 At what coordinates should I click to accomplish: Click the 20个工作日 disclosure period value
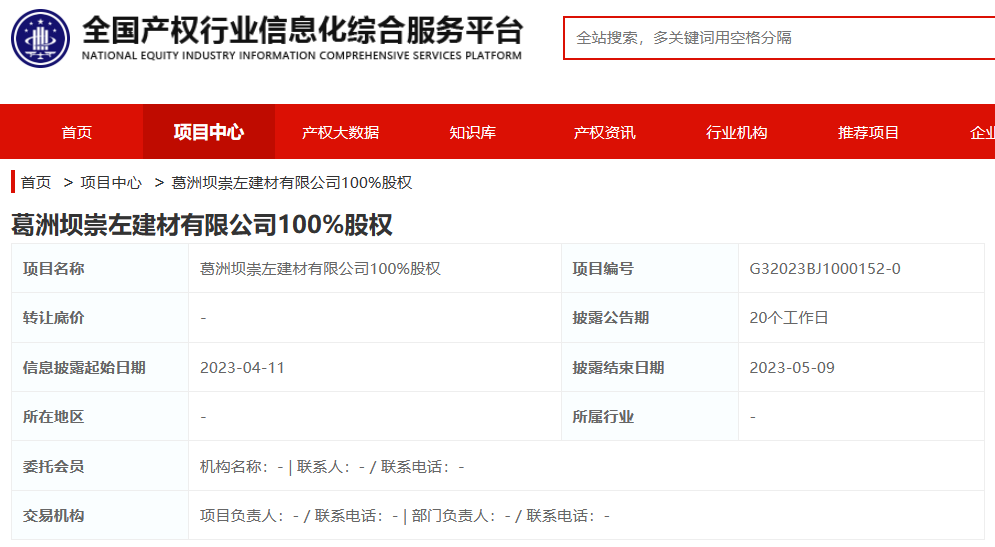point(789,318)
